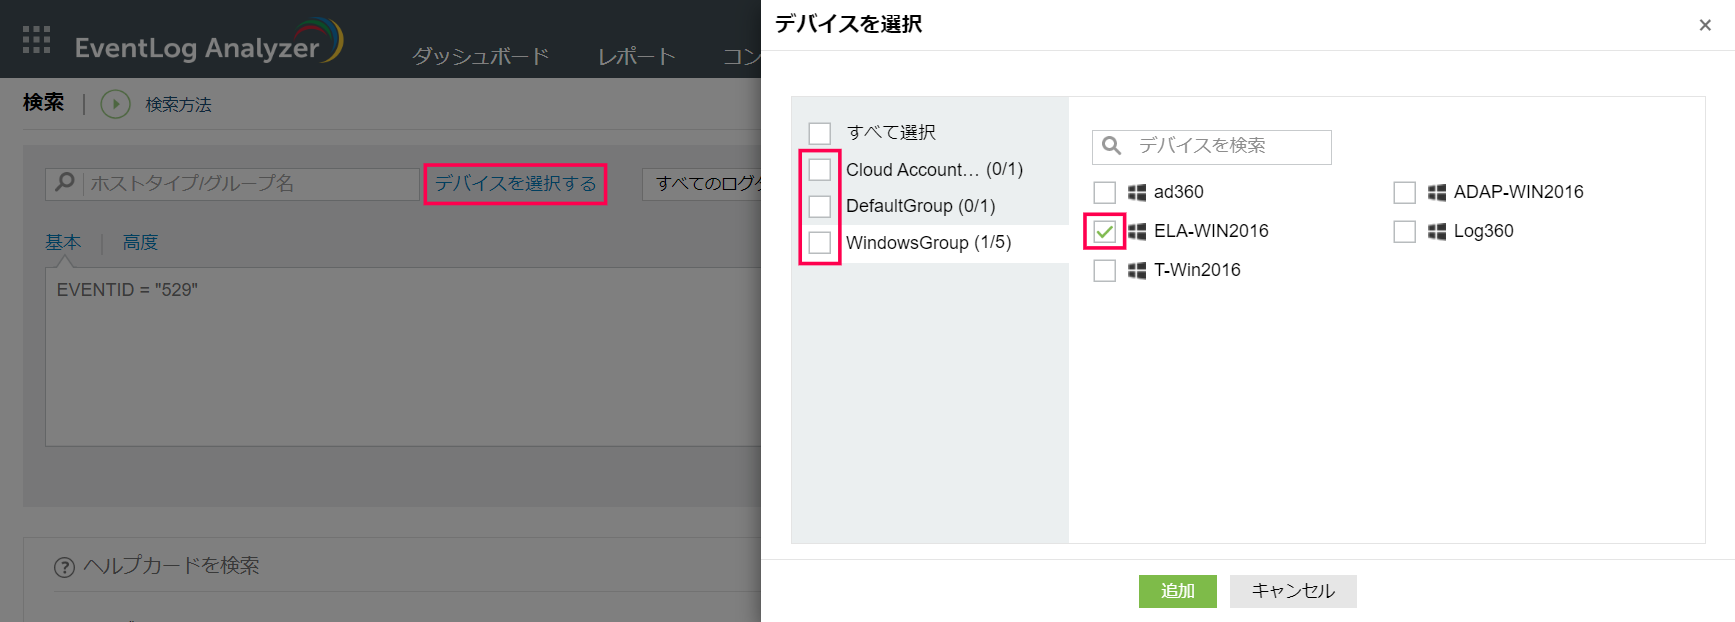Click the Windows icon next to ad360
Screen dimensions: 1735x622
pos(1137,192)
